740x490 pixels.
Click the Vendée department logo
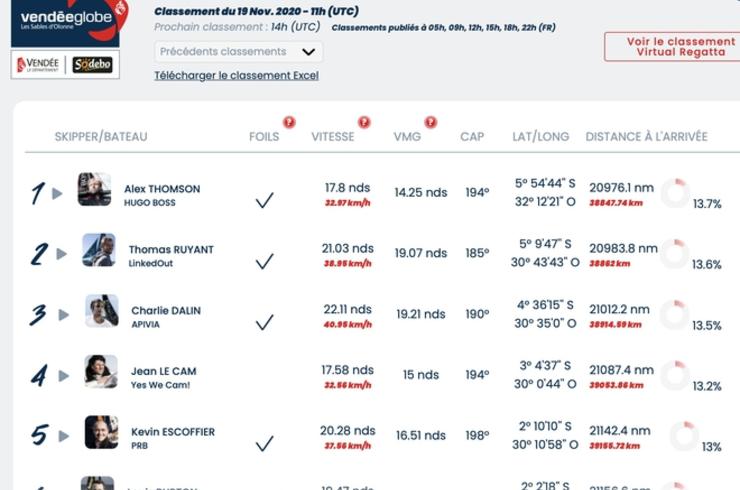(x=39, y=64)
